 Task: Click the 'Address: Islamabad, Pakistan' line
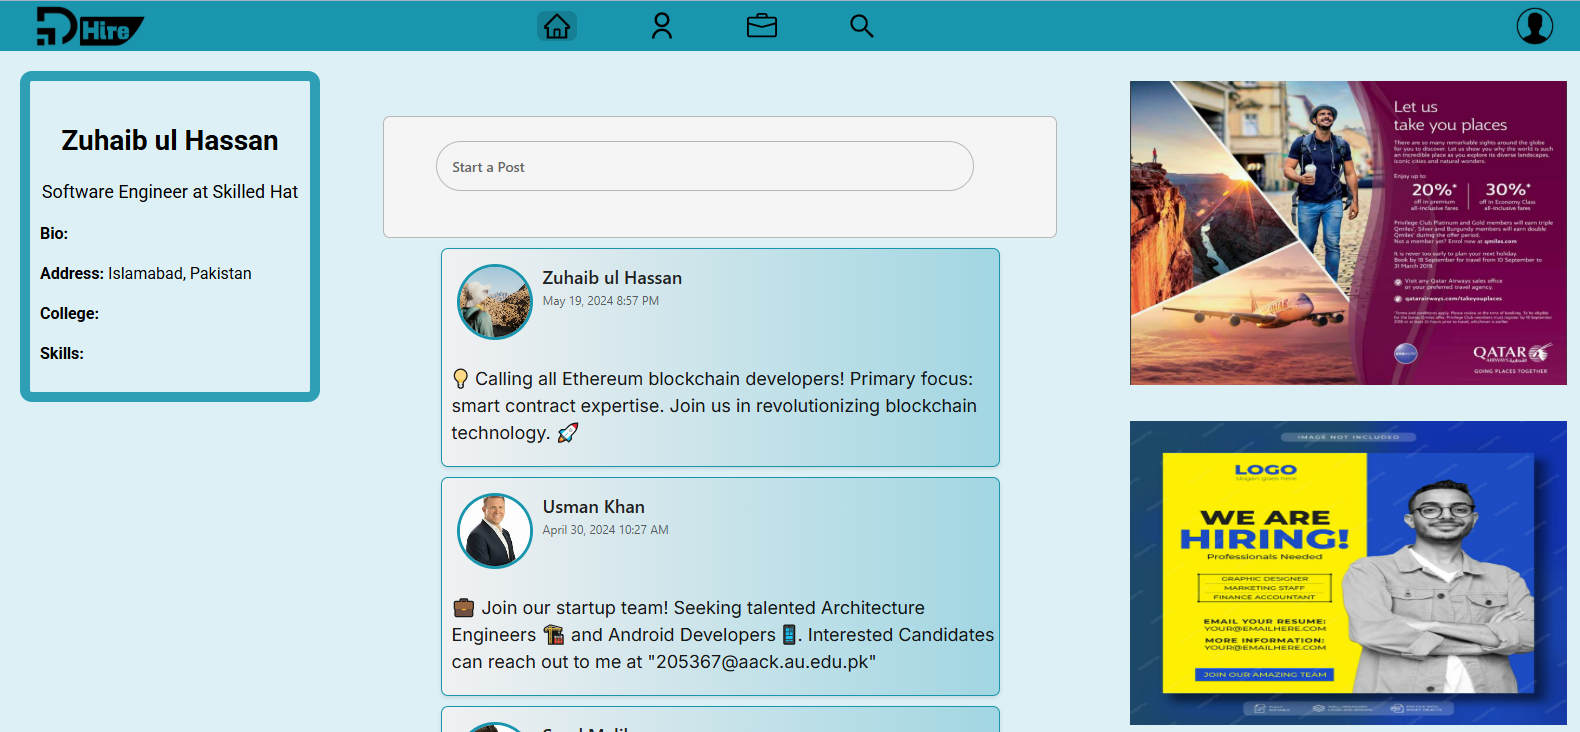pos(146,273)
